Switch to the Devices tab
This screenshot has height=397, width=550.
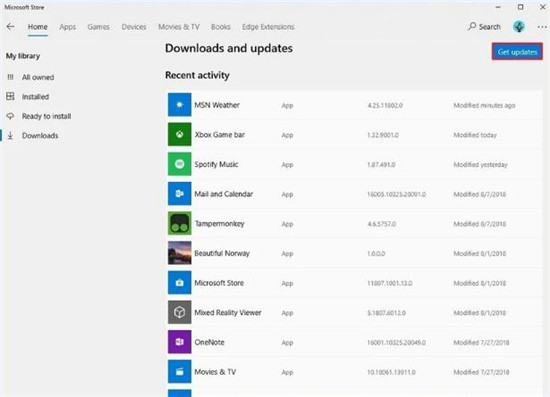coord(134,27)
